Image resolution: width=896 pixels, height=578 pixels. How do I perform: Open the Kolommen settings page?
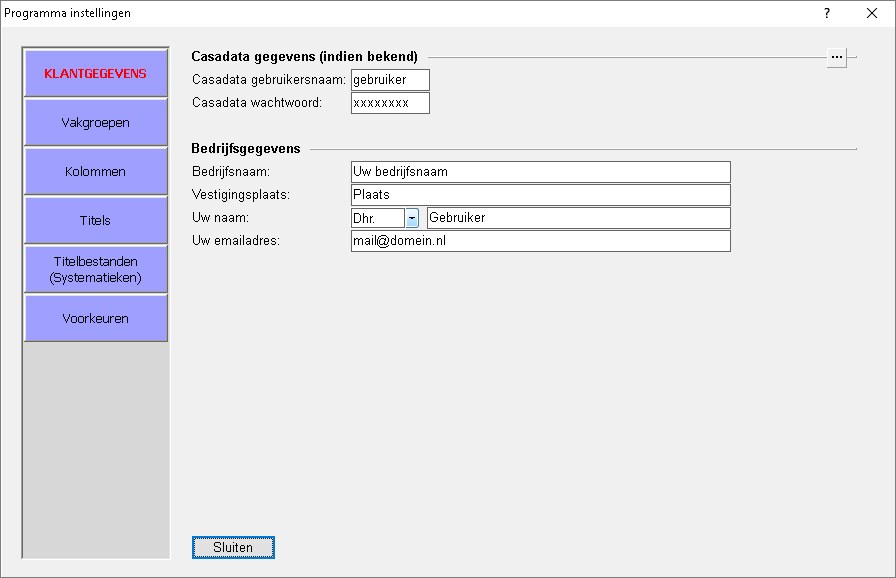[x=95, y=172]
